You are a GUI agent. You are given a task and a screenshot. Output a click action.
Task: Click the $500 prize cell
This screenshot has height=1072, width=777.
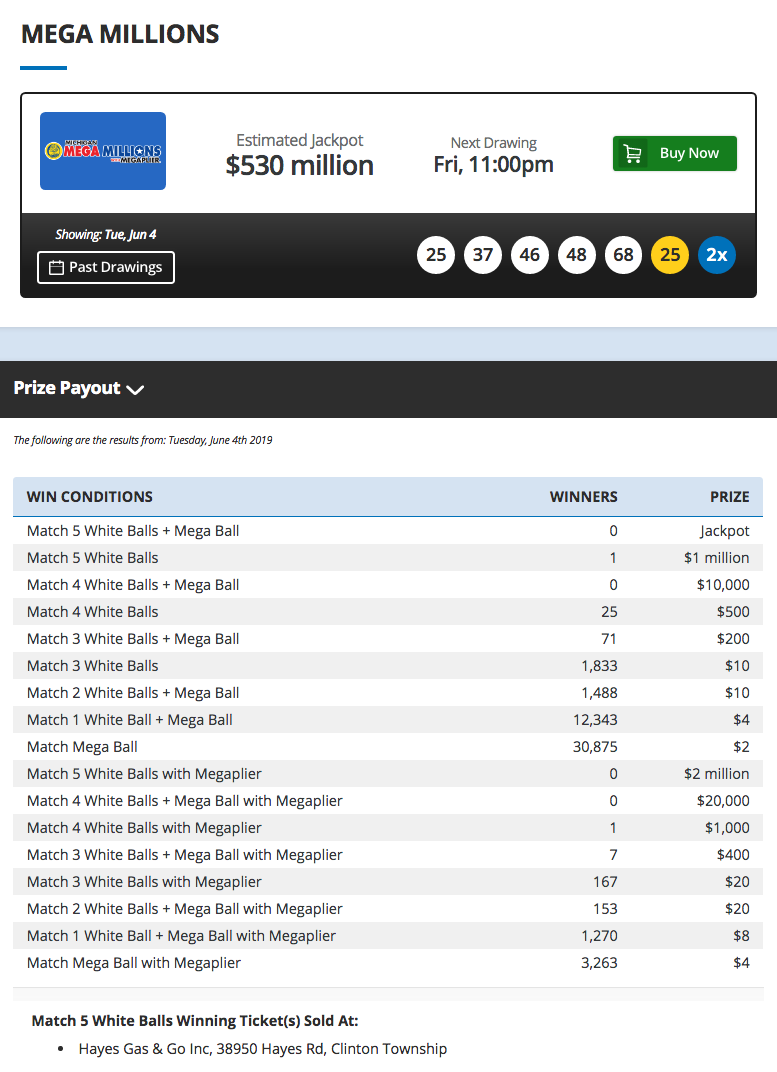coord(733,612)
